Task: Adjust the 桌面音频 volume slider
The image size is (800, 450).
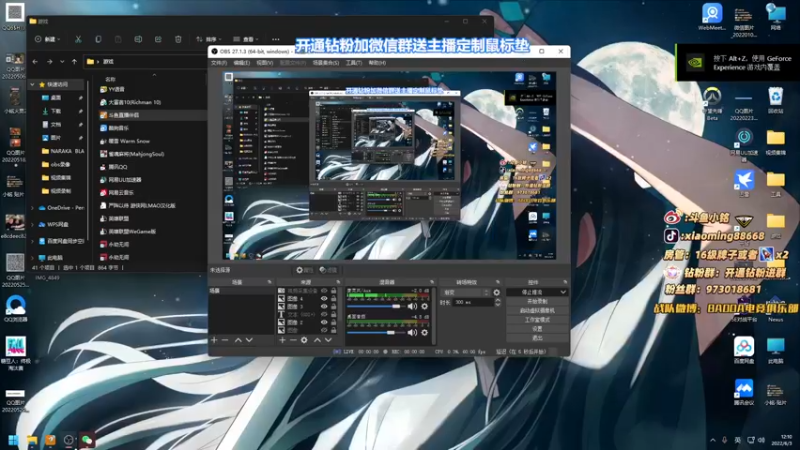Action: click(374, 332)
